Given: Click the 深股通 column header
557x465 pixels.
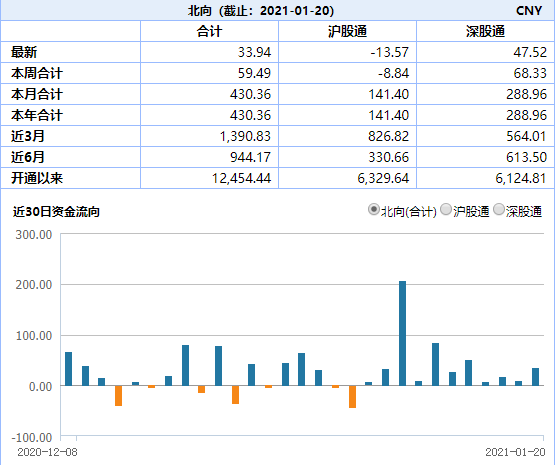Looking at the screenshot, I should (x=485, y=31).
